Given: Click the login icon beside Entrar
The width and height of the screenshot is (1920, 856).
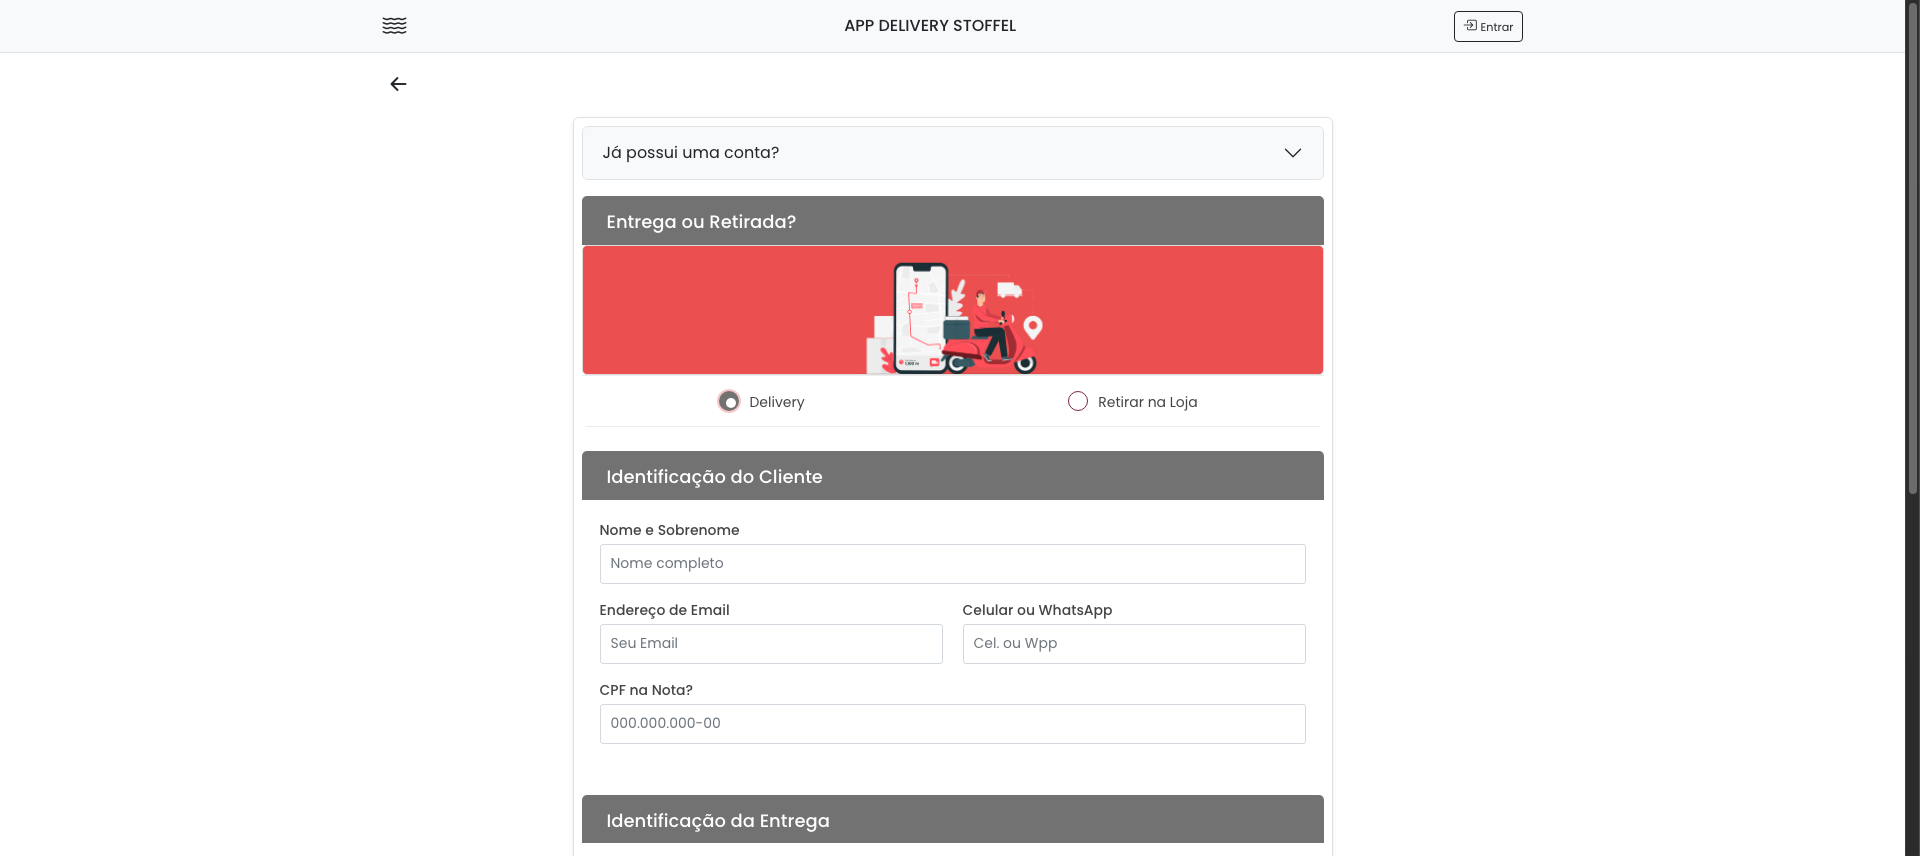Looking at the screenshot, I should coord(1471,26).
